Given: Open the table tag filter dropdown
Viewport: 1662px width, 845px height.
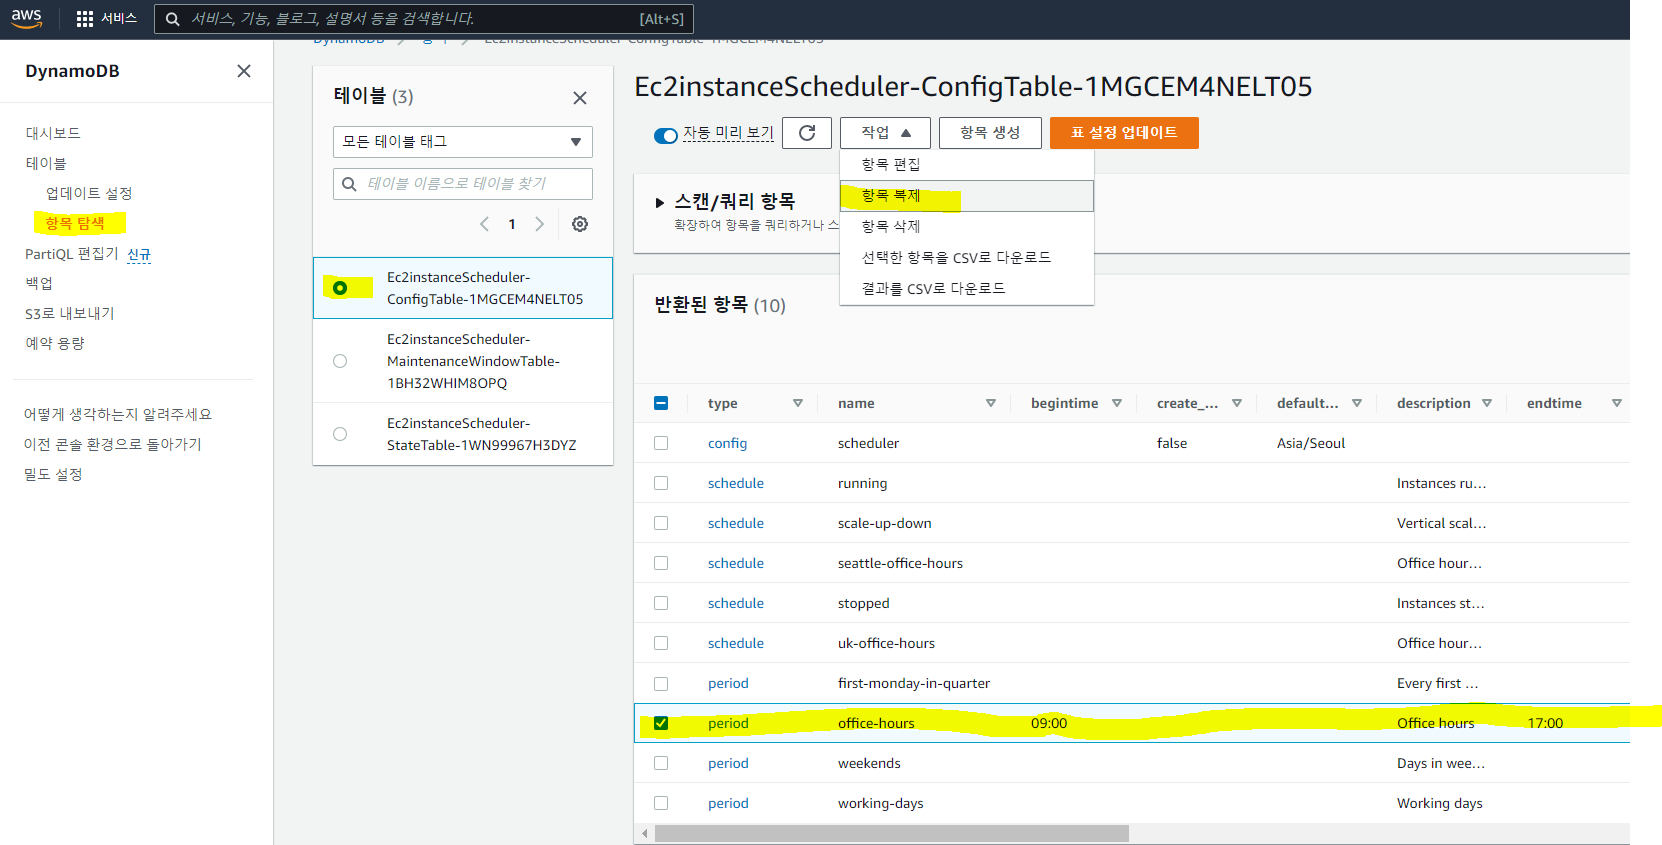Looking at the screenshot, I should coord(463,142).
